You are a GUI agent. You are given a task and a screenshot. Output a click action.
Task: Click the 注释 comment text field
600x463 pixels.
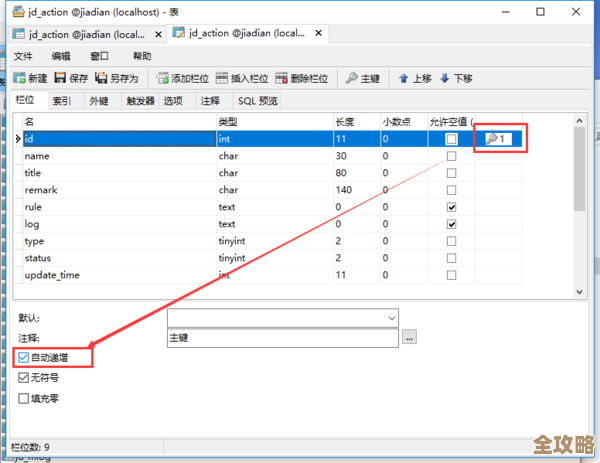282,338
